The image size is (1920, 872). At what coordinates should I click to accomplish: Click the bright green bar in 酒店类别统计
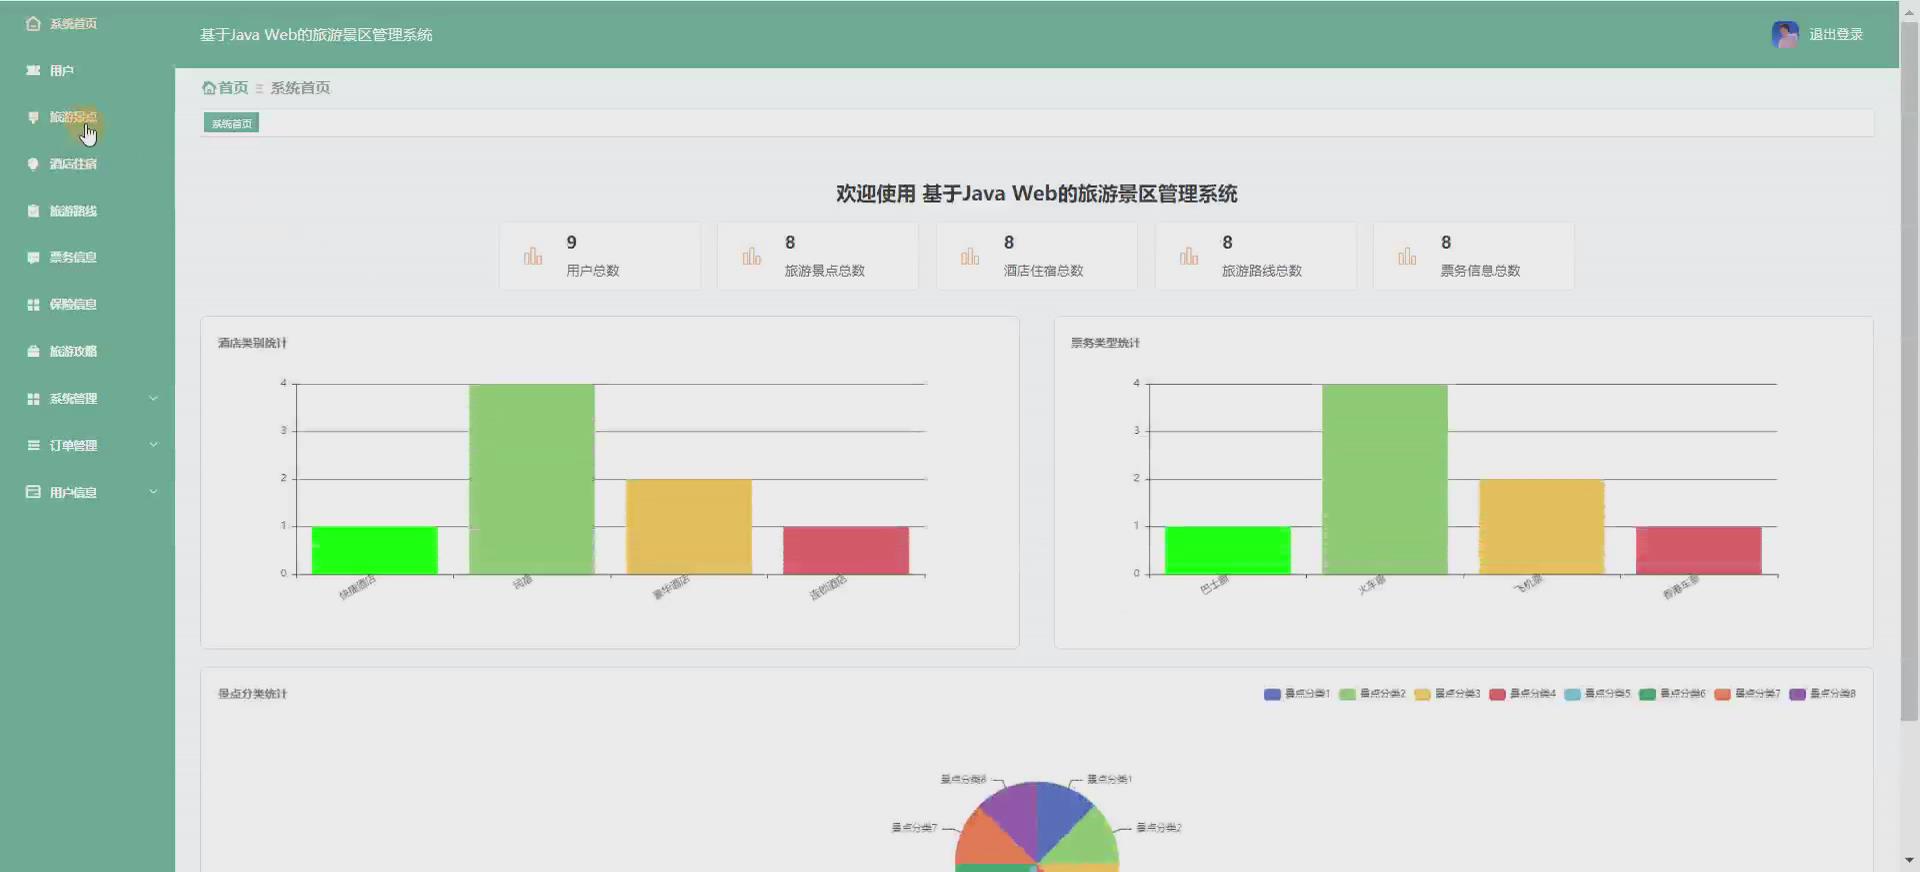point(374,550)
